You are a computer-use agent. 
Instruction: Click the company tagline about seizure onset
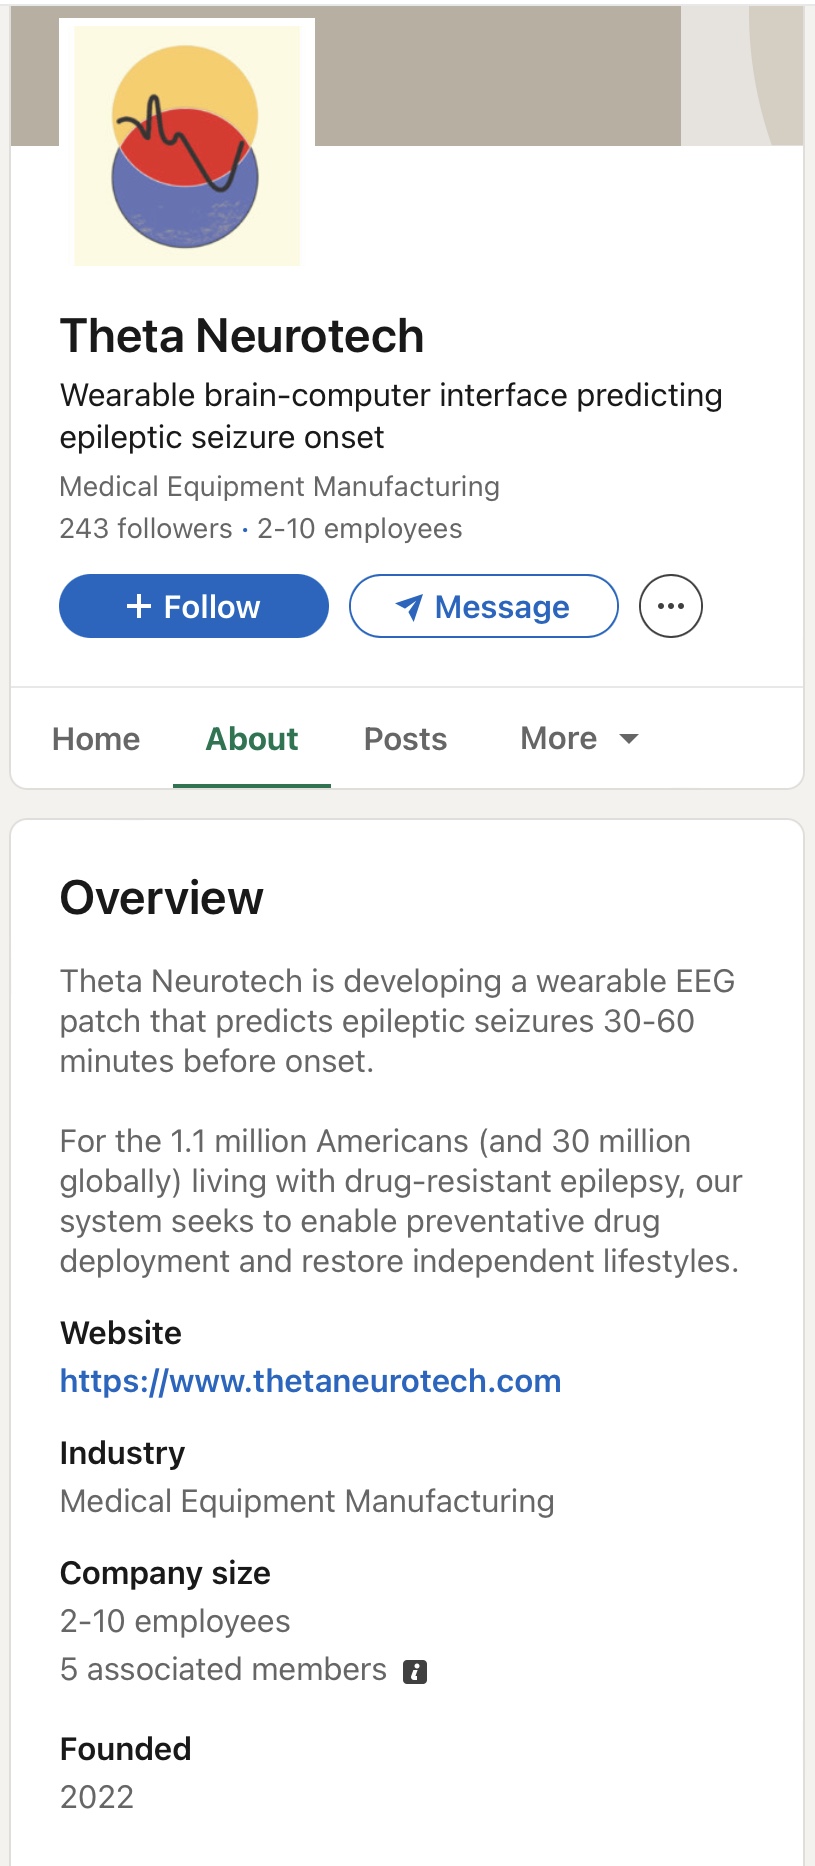point(390,416)
